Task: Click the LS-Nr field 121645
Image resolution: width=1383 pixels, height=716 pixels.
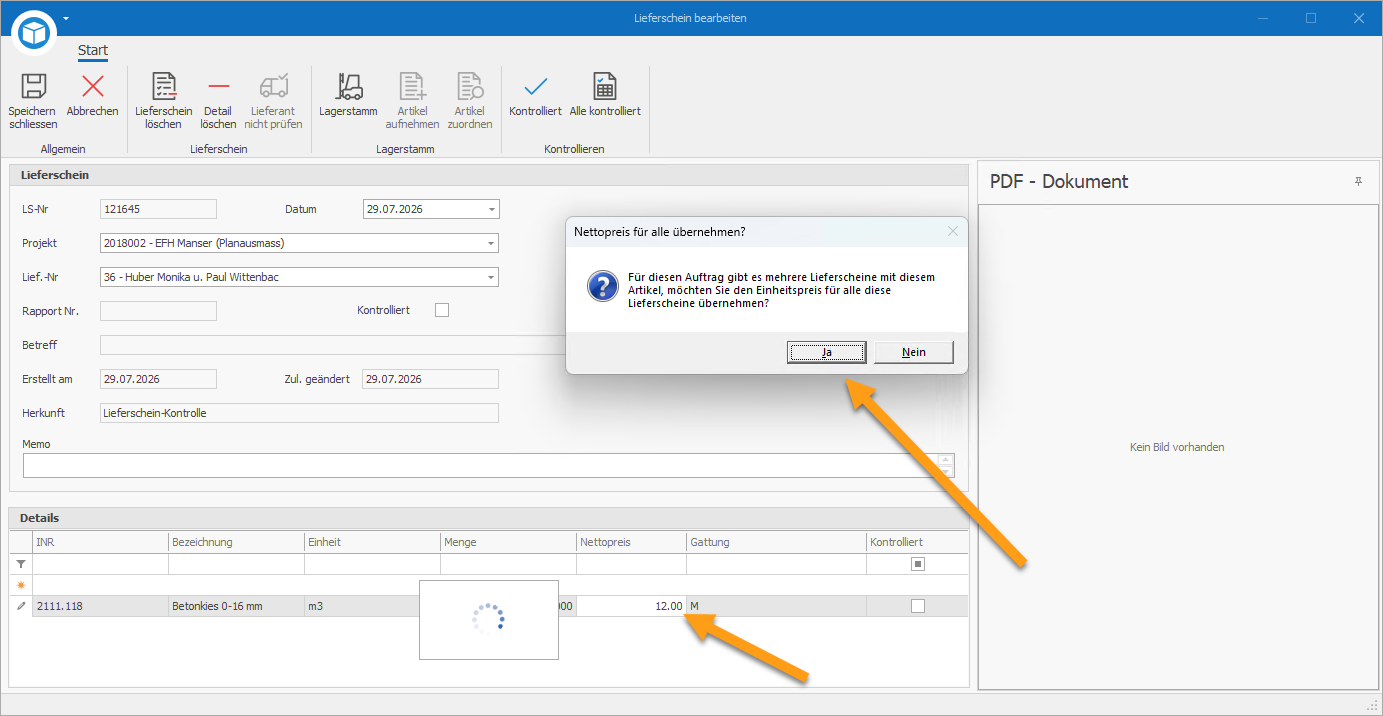Action: pyautogui.click(x=159, y=209)
